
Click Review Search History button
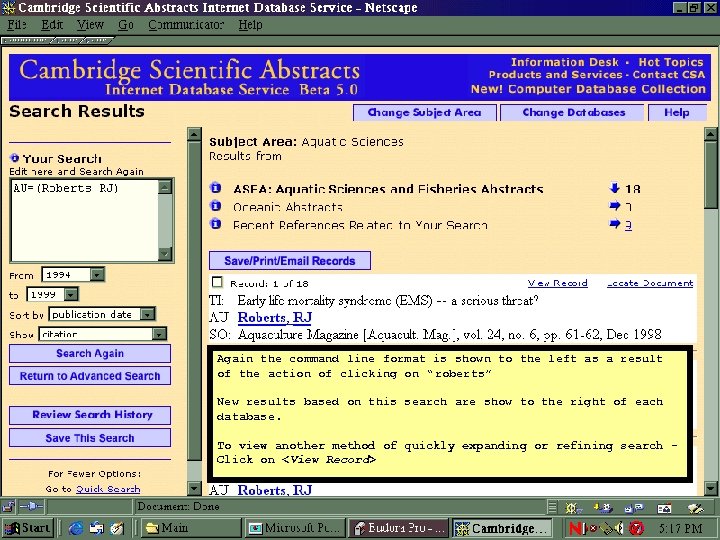tap(90, 415)
